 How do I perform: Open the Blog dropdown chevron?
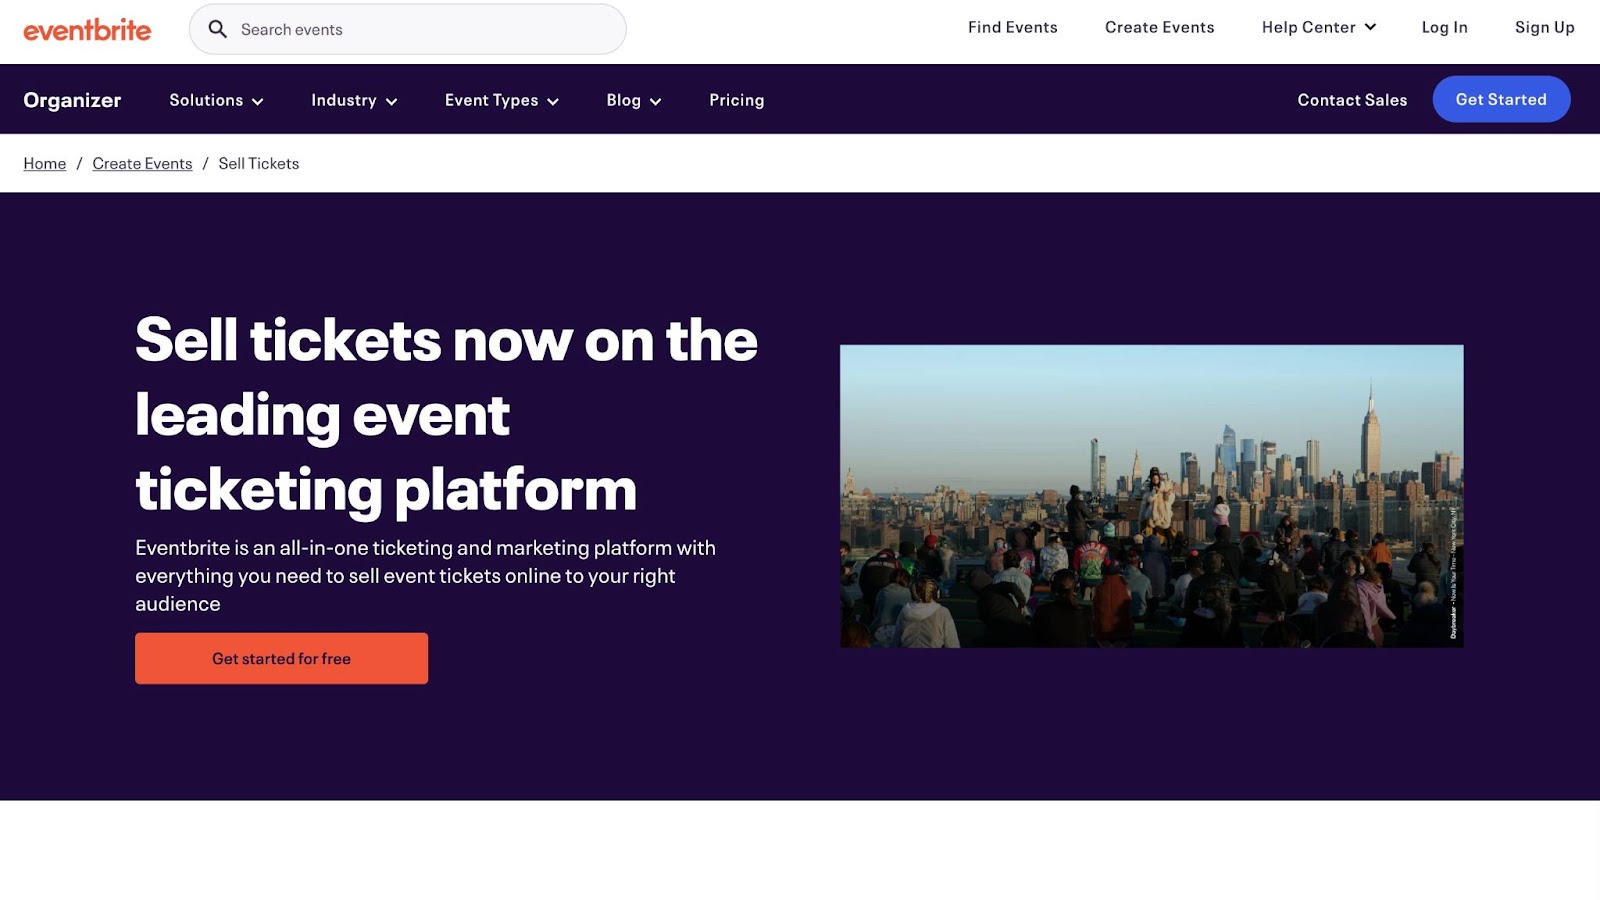pyautogui.click(x=655, y=101)
